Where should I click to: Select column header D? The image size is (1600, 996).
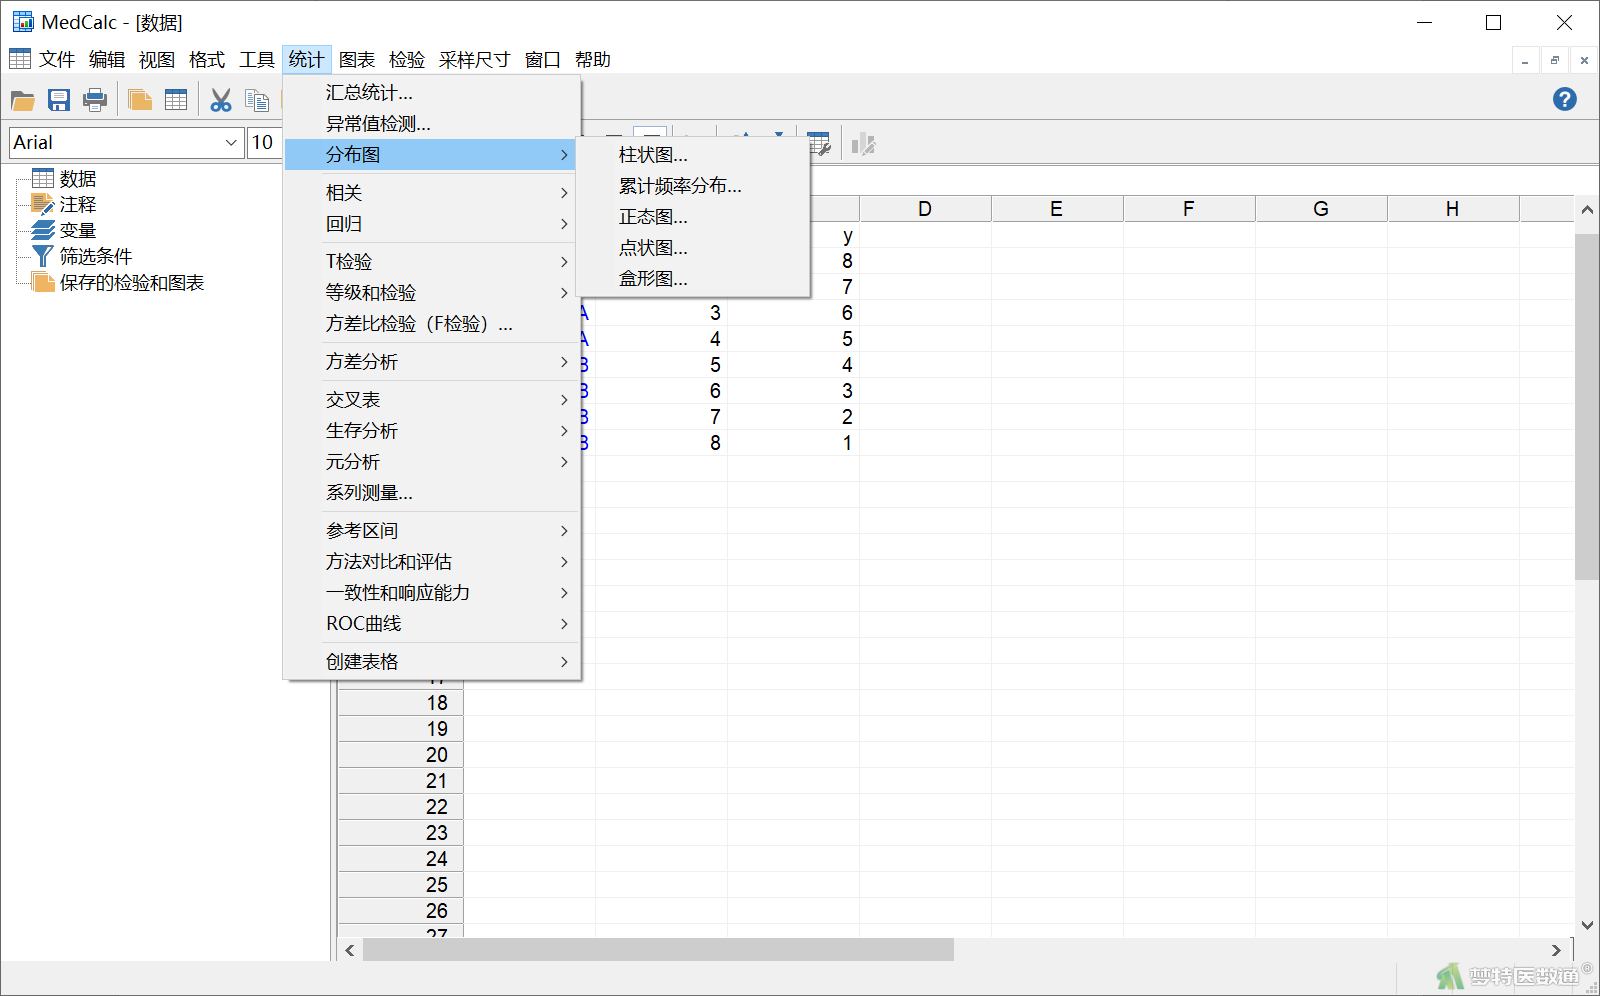click(925, 209)
